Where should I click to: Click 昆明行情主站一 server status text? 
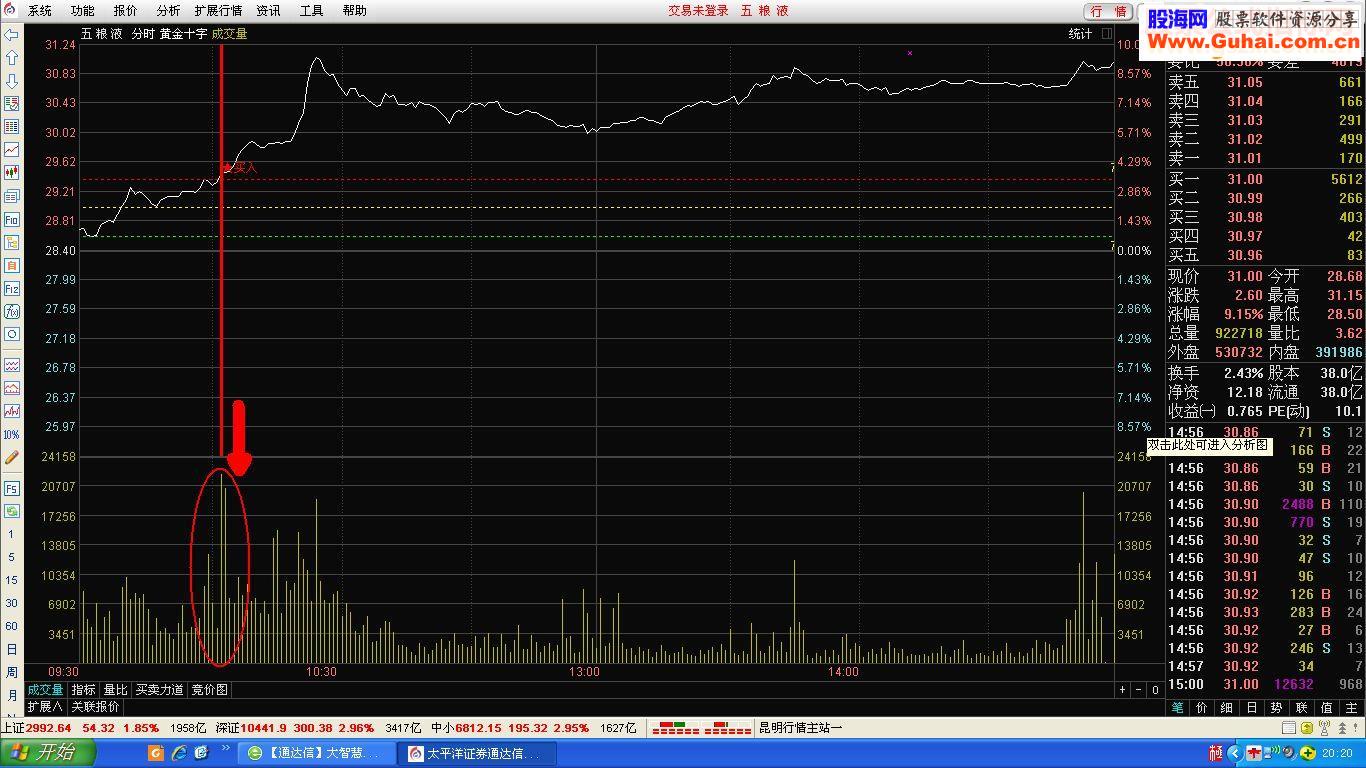(801, 728)
